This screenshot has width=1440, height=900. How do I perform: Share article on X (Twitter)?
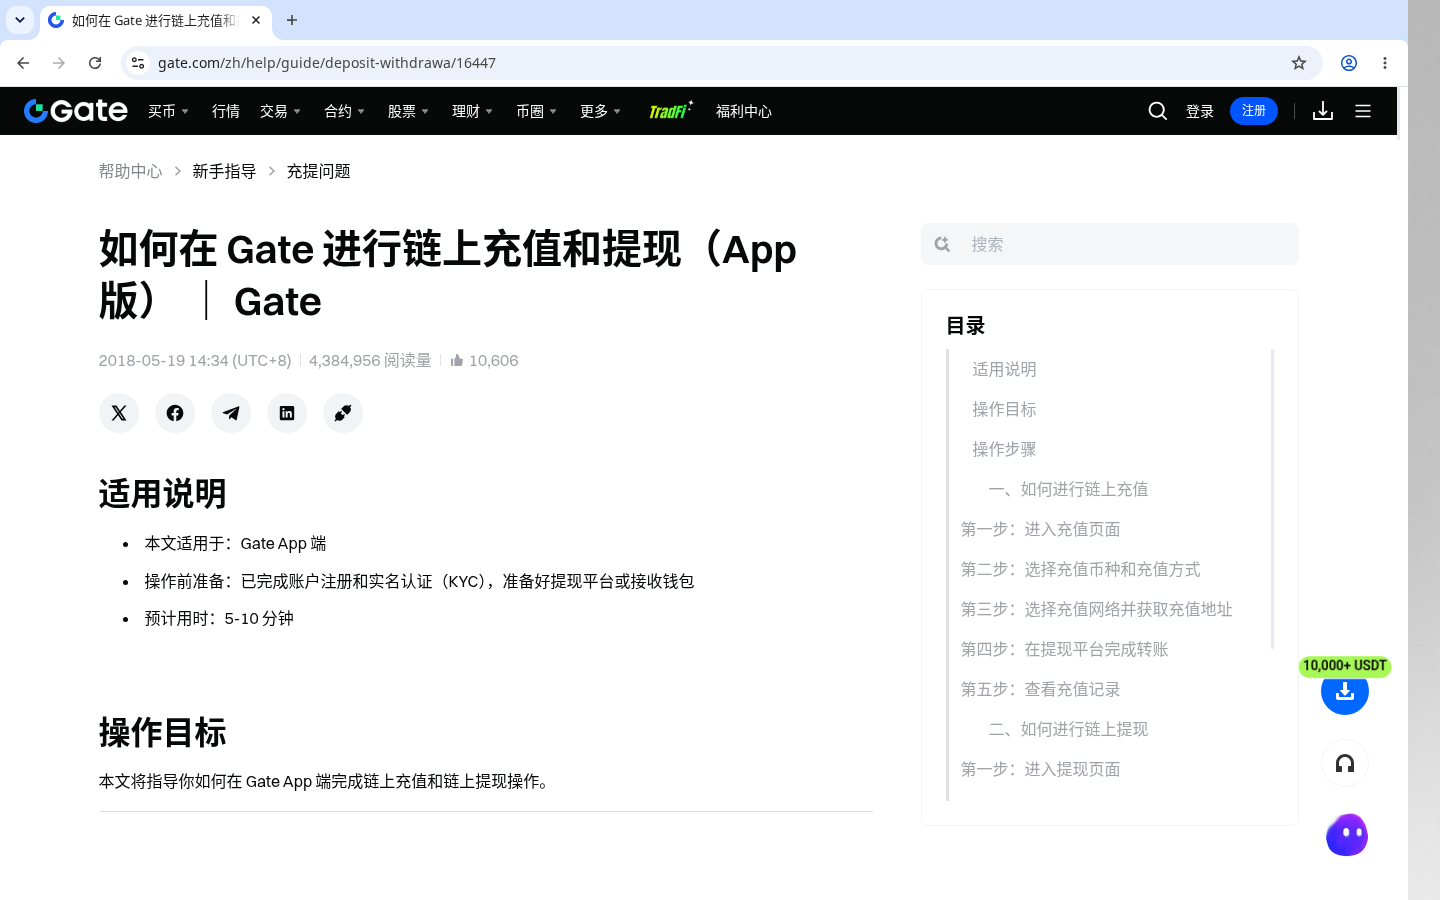click(119, 413)
